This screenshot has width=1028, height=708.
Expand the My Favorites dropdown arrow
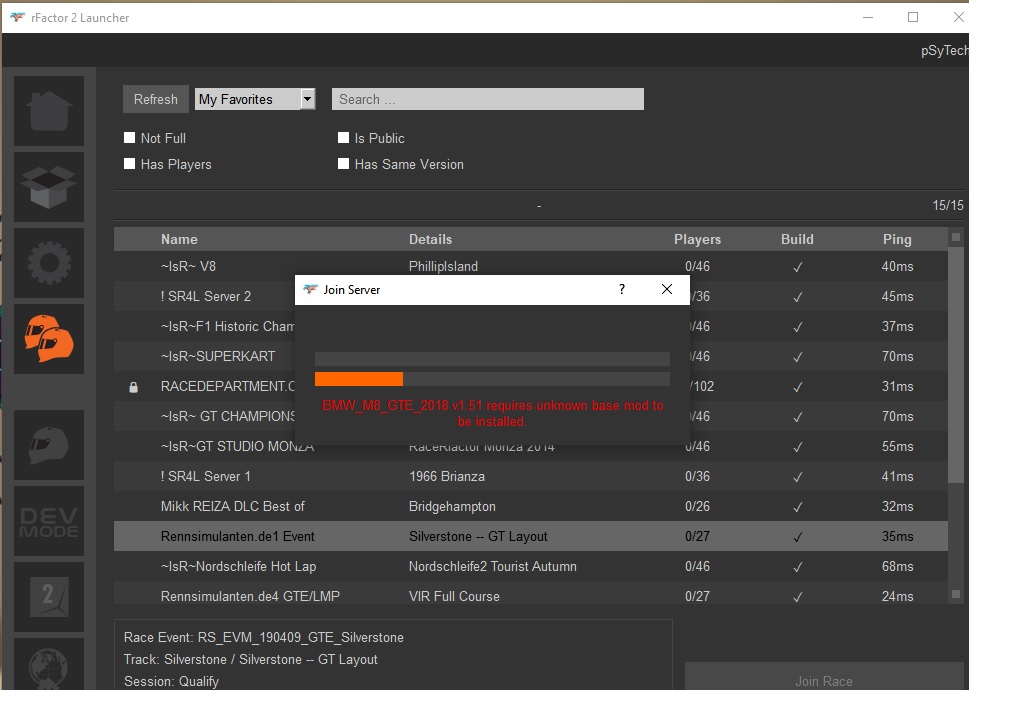click(x=308, y=99)
